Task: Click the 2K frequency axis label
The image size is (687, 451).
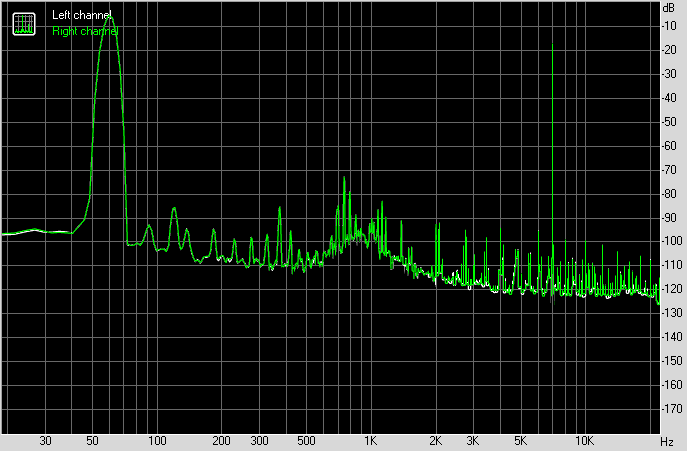Action: coord(436,440)
